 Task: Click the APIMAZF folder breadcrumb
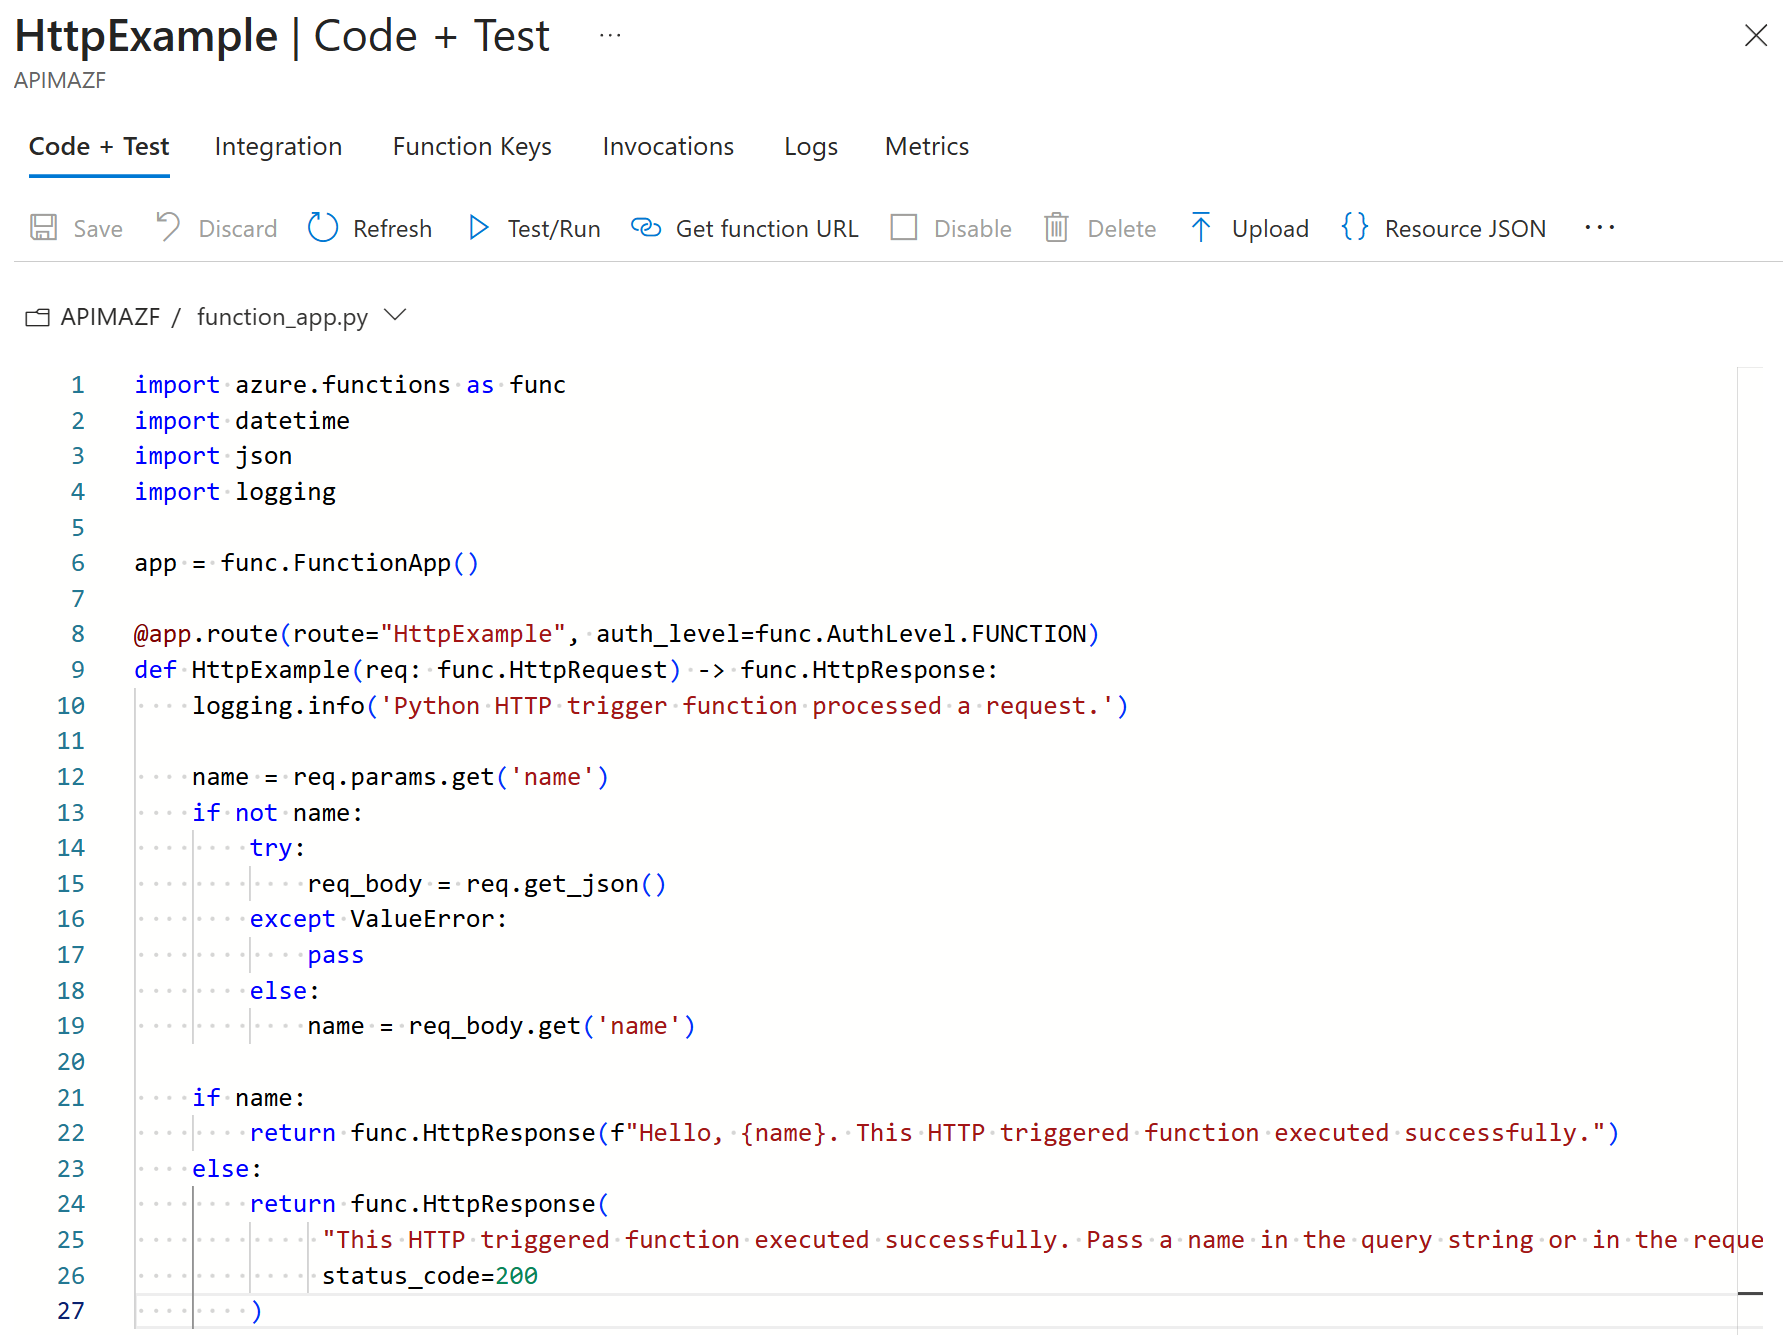tap(109, 317)
